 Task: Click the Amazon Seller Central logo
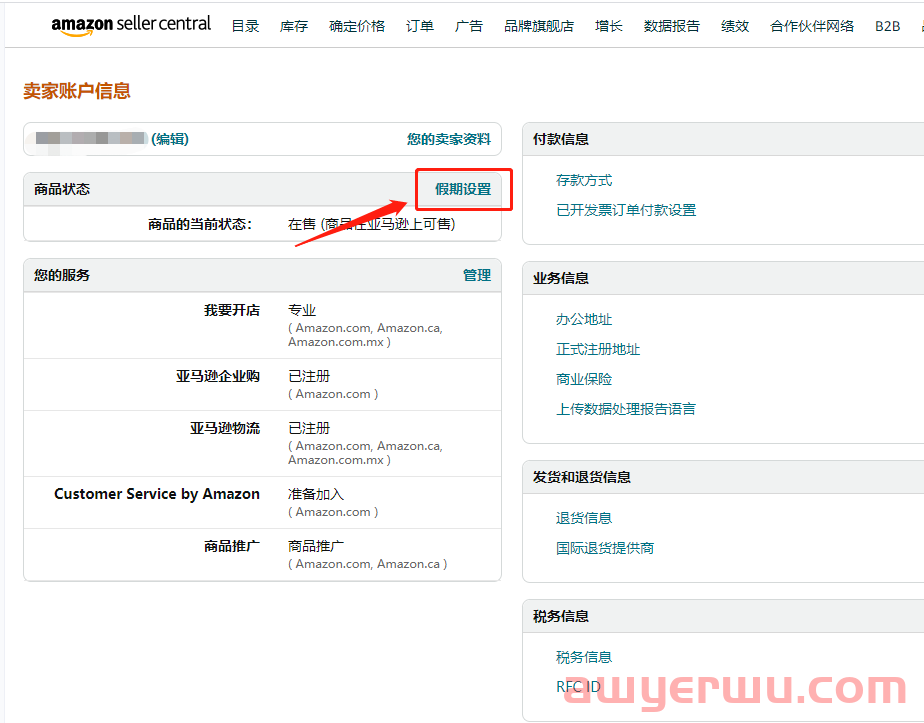(x=131, y=25)
